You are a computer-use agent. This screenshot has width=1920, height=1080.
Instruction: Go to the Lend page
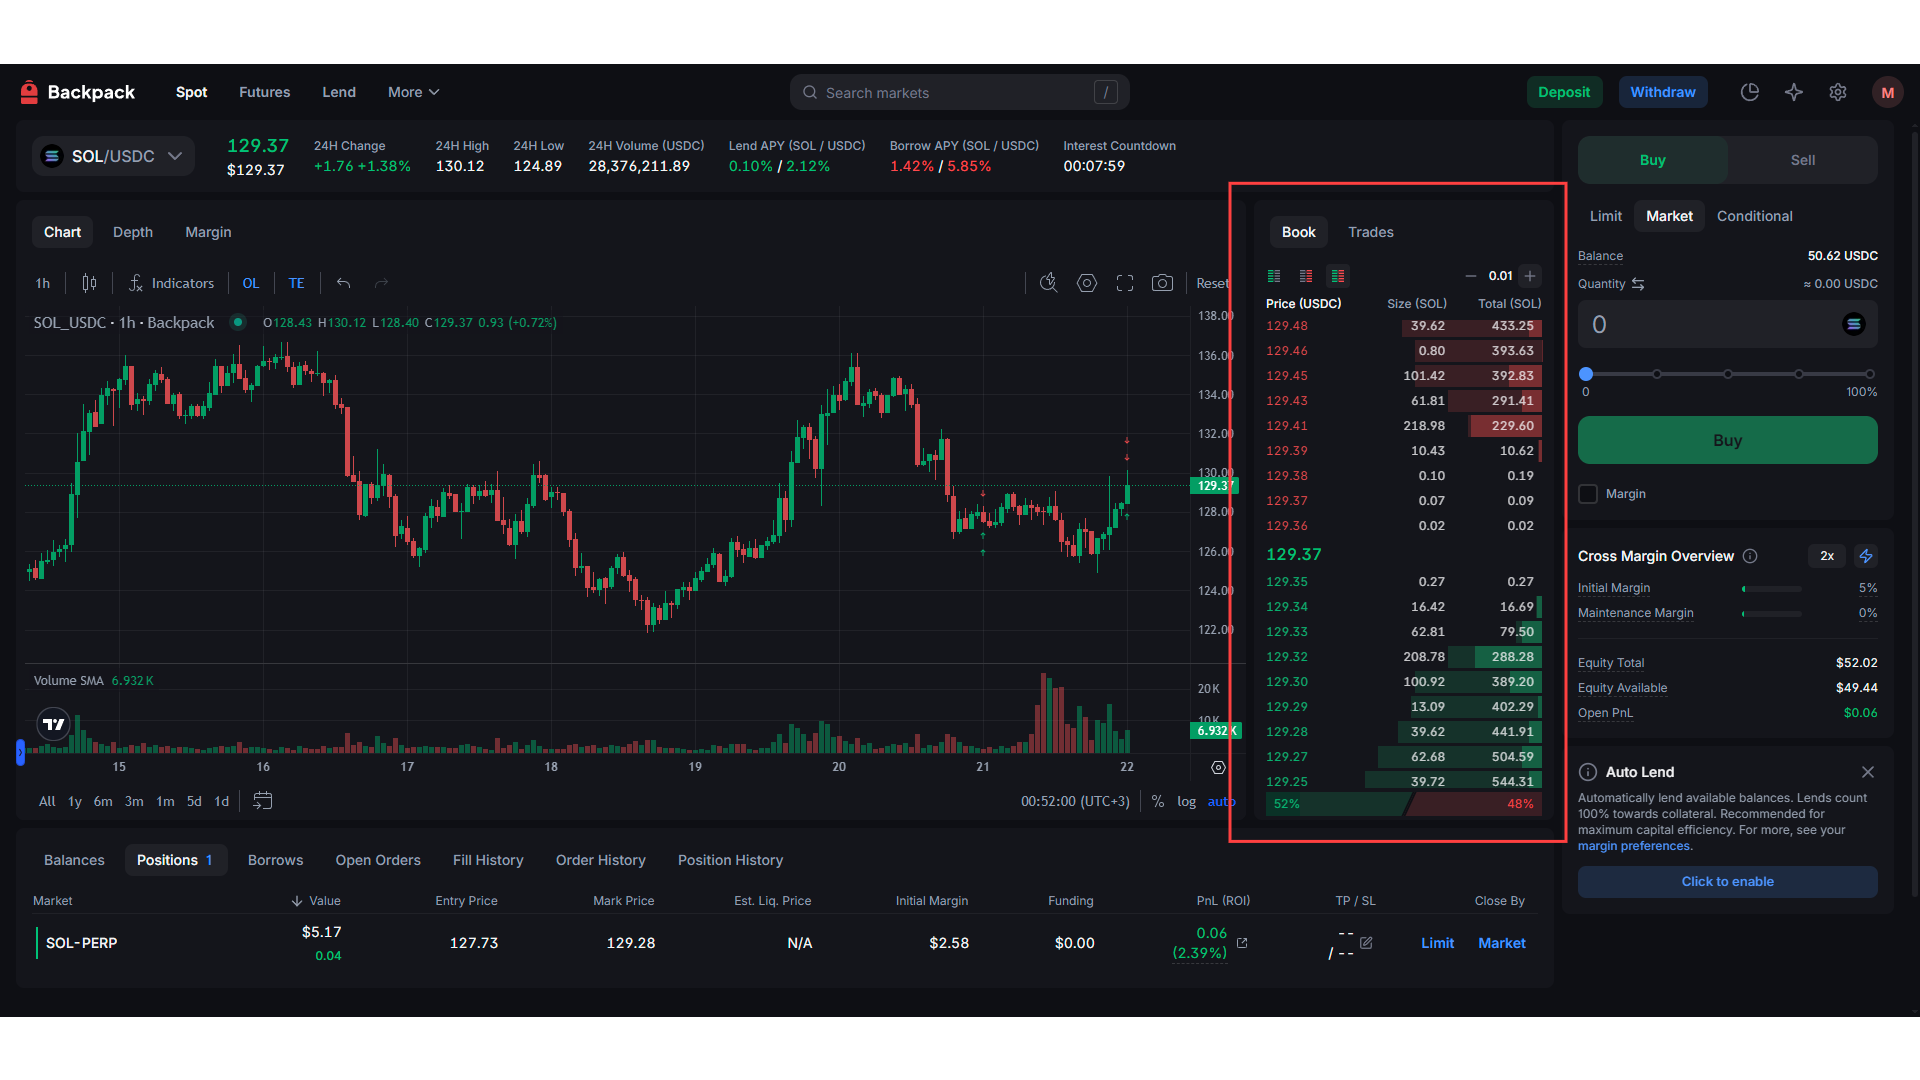point(339,92)
